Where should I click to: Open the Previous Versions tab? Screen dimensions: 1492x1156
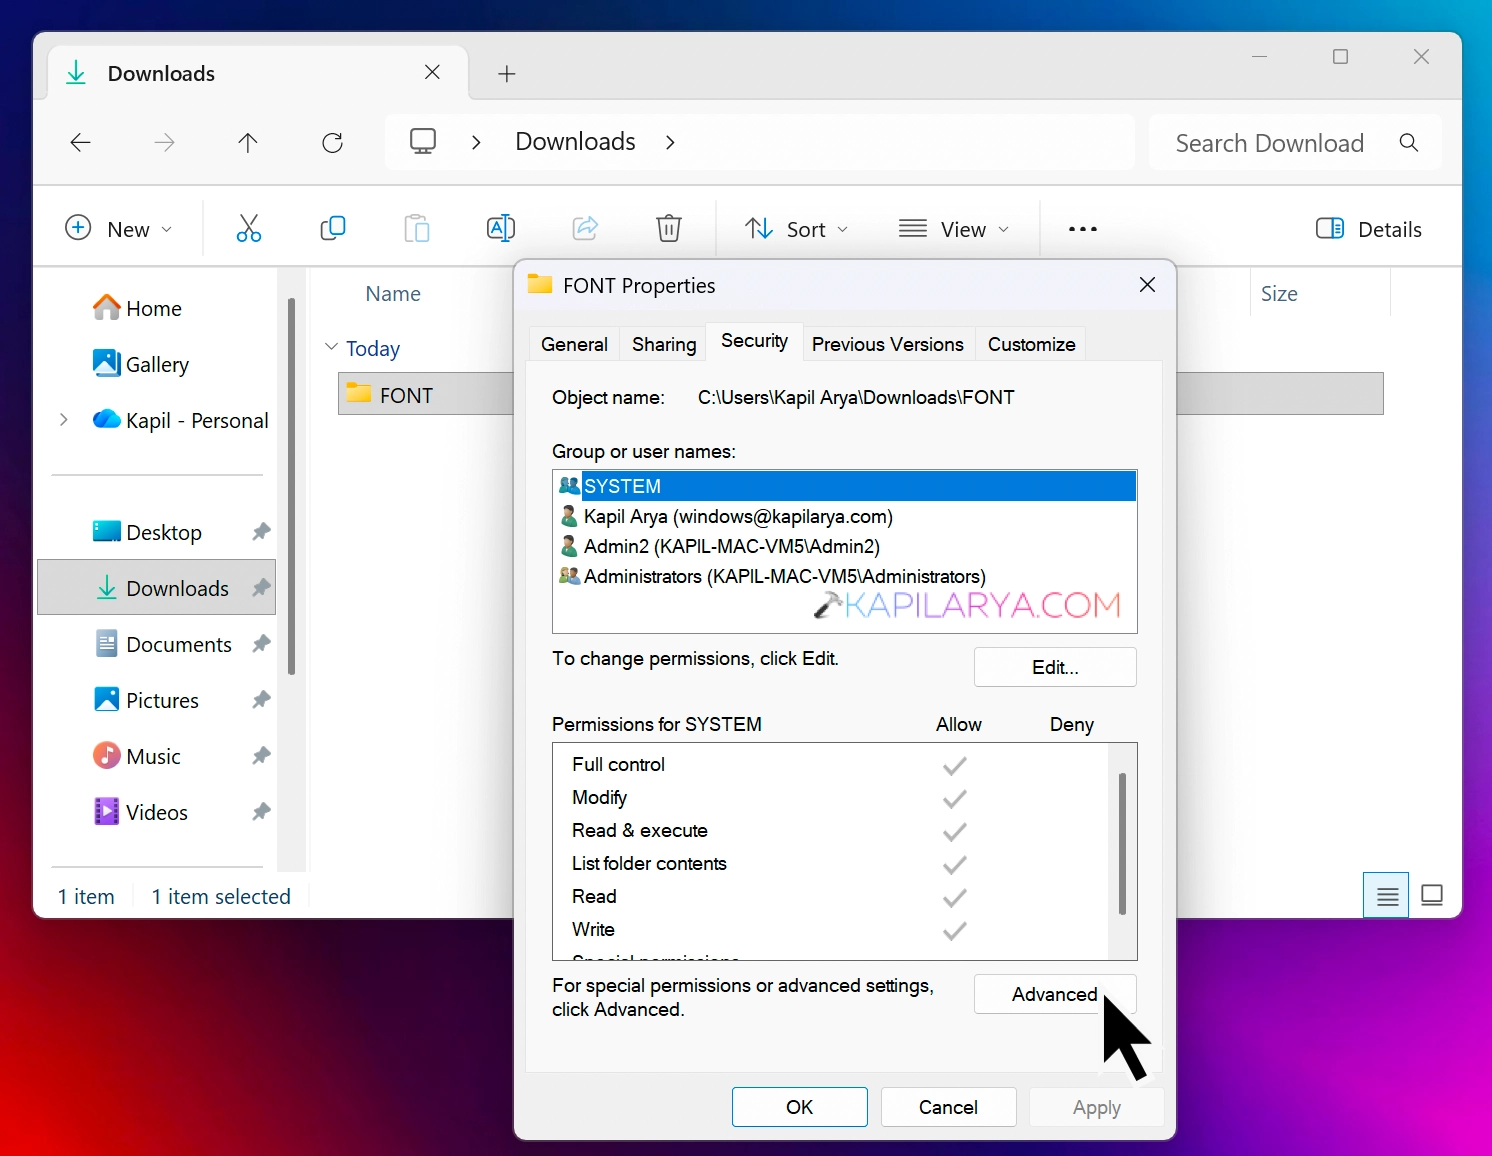pyautogui.click(x=888, y=344)
